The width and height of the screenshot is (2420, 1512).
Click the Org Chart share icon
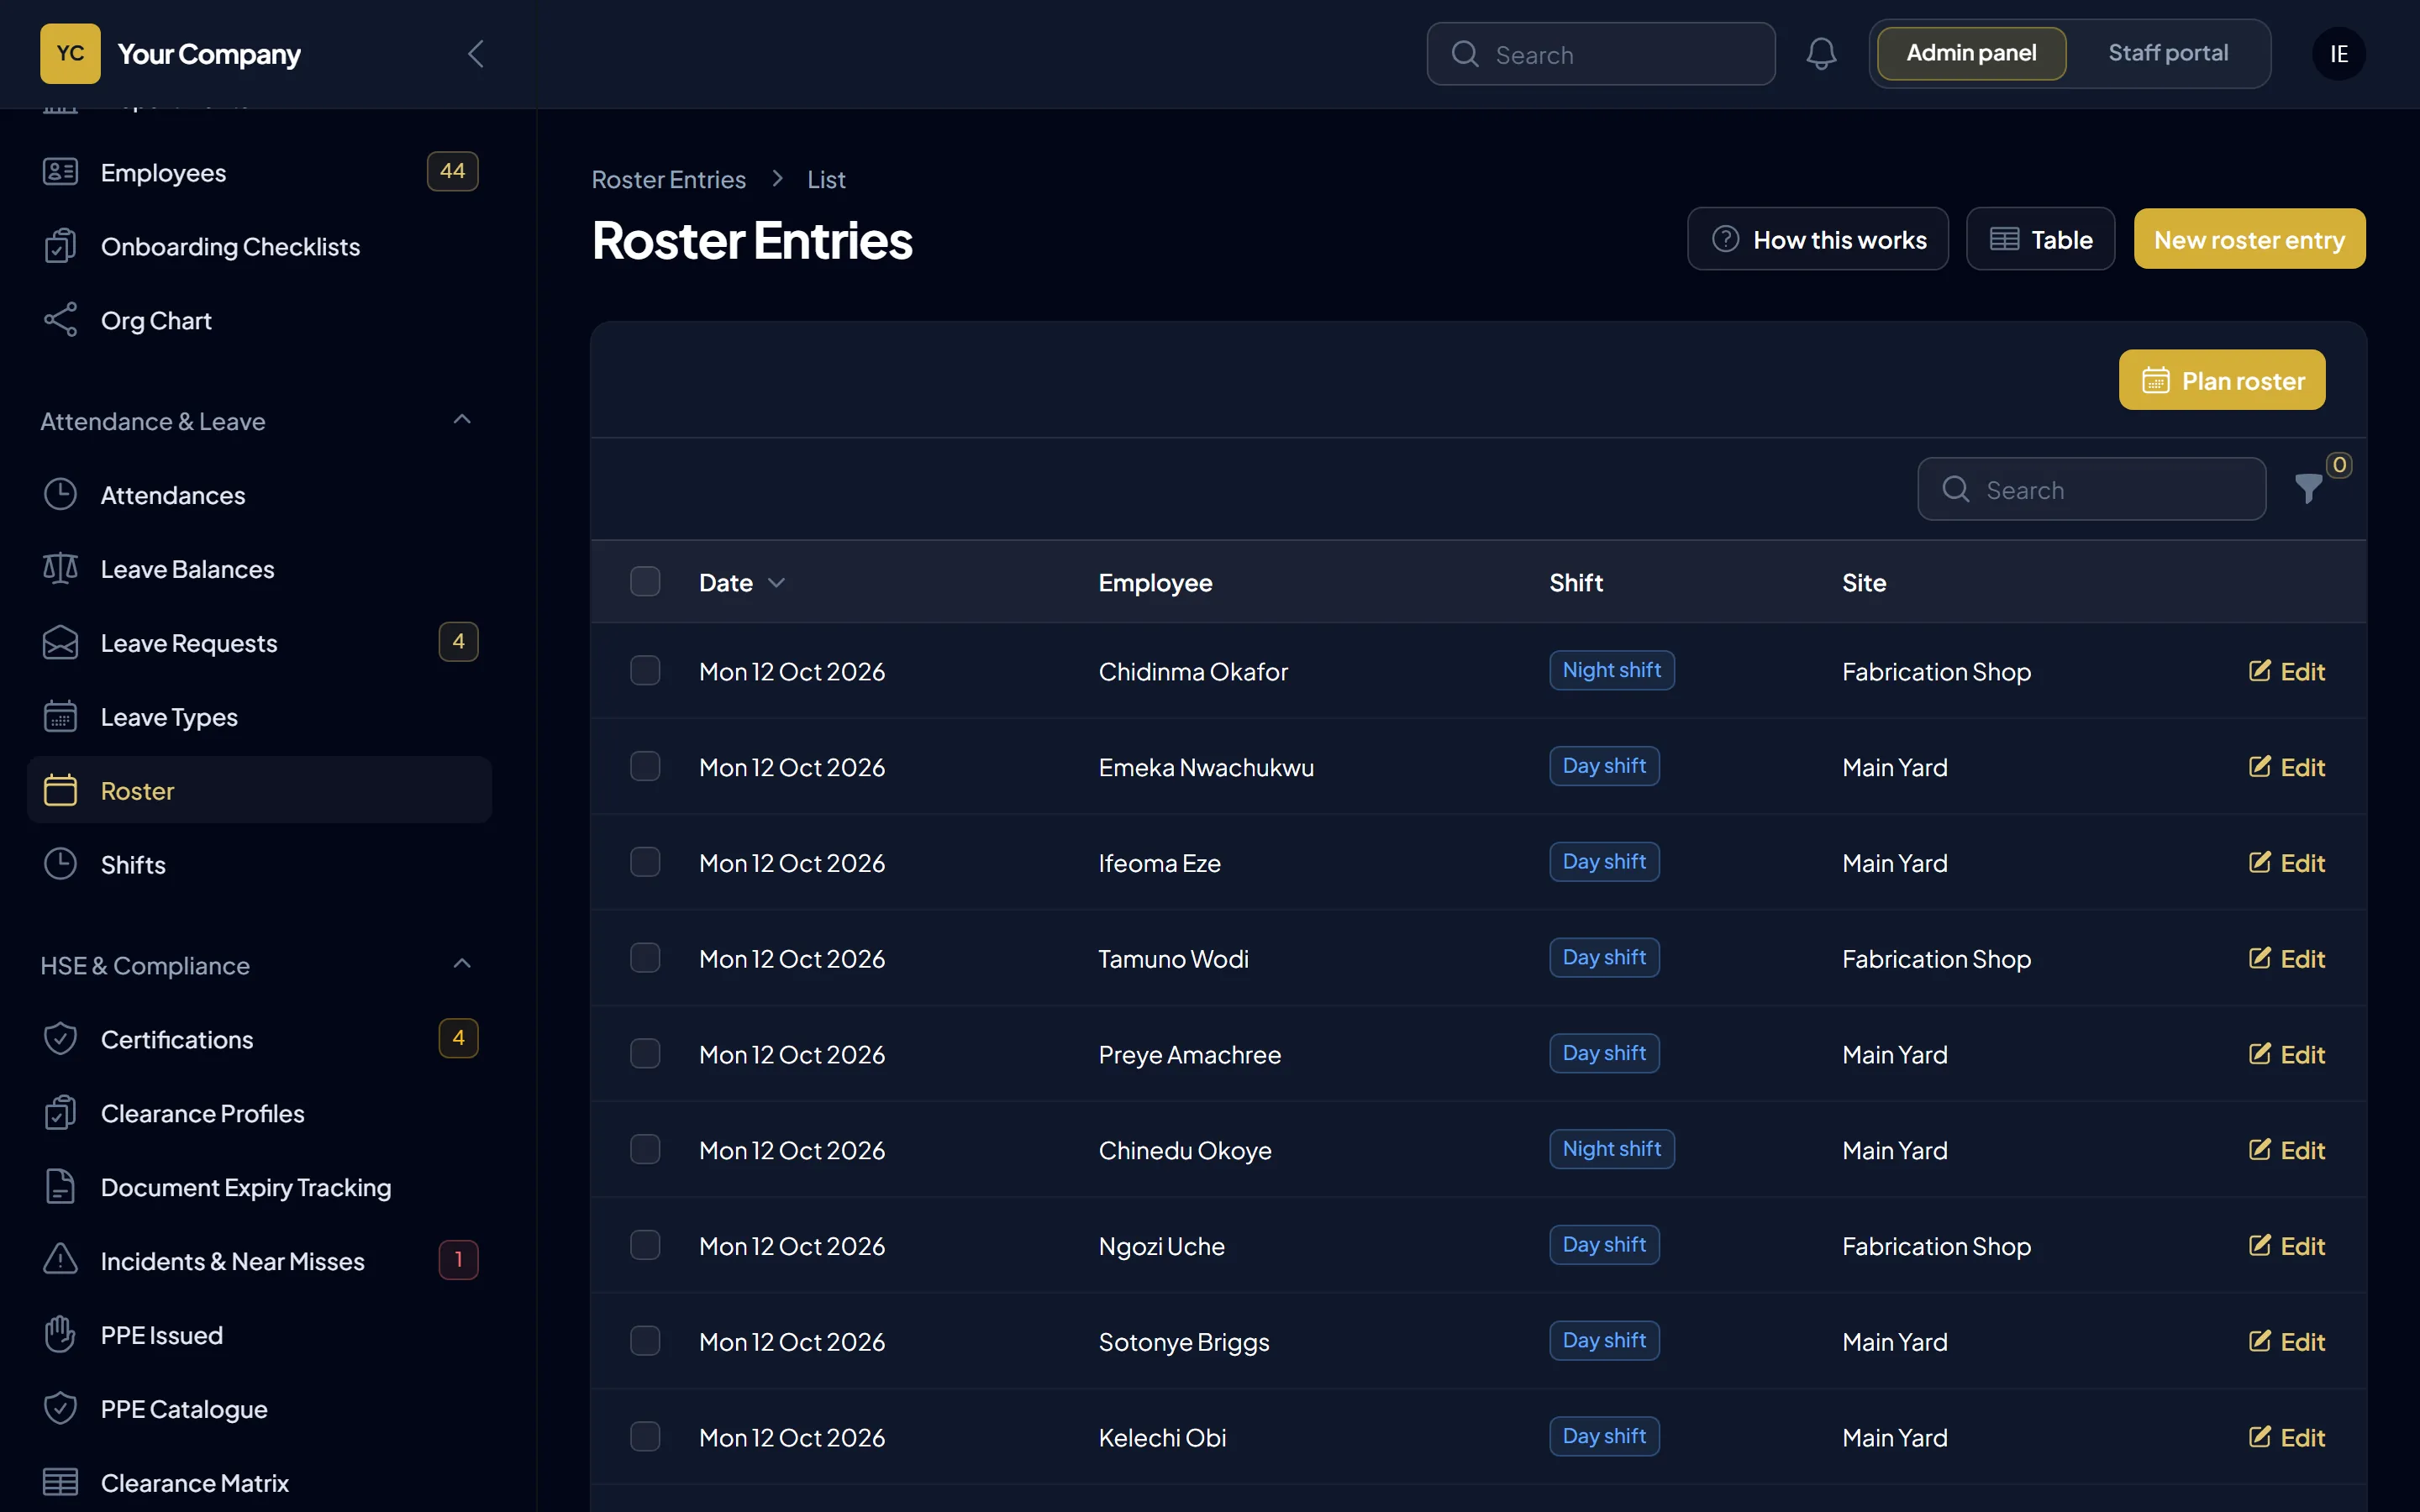60,320
